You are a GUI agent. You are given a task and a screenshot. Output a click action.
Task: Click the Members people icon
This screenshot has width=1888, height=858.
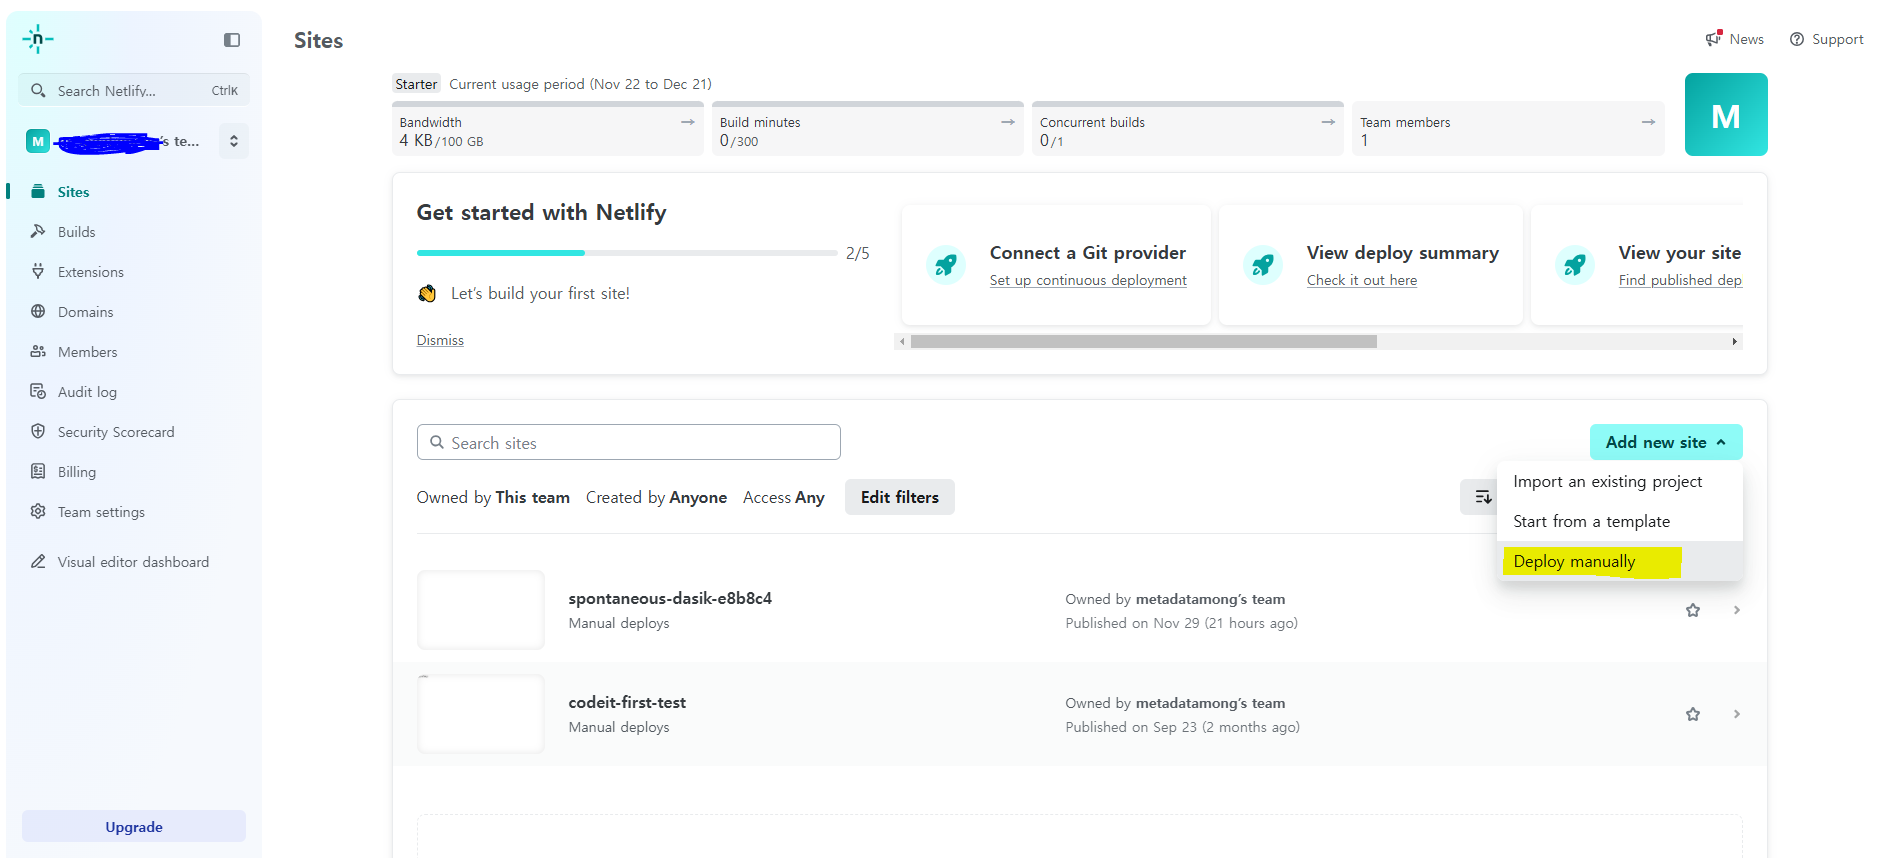pyautogui.click(x=38, y=351)
